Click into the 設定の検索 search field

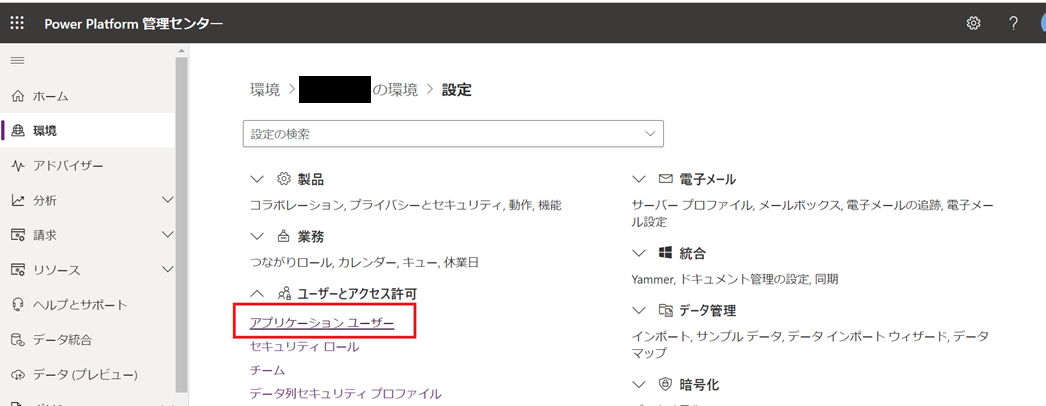(453, 133)
